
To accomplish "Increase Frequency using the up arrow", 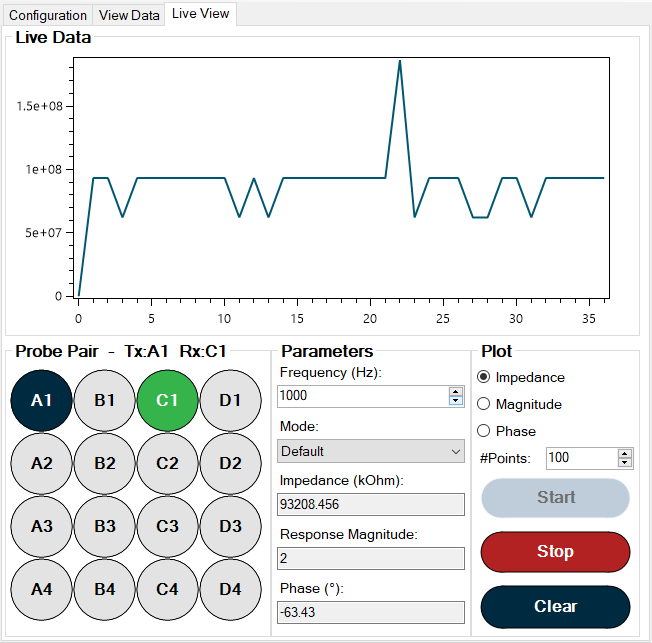I will click(x=456, y=391).
